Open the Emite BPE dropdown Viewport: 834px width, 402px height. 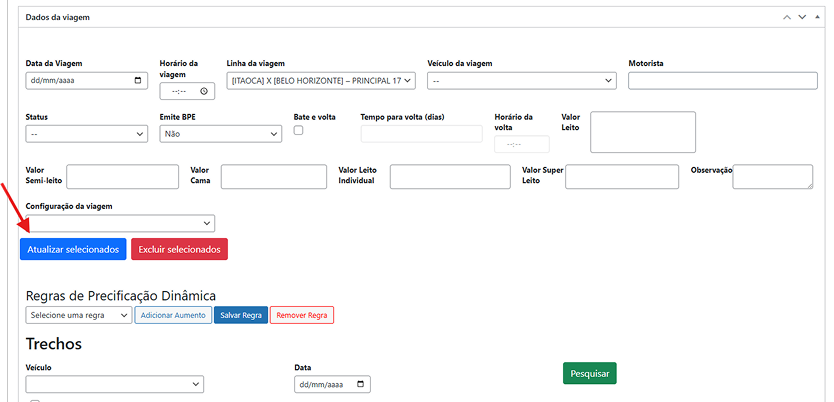coord(220,133)
